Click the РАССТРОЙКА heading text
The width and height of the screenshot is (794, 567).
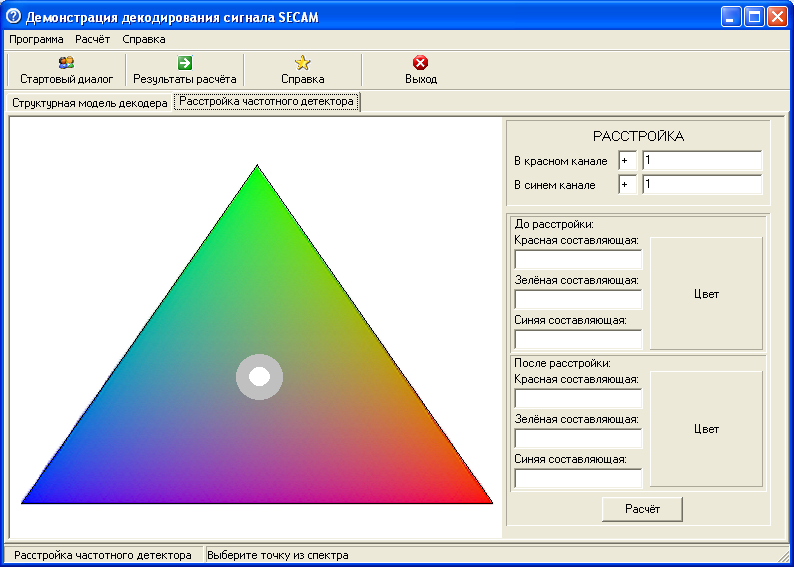pos(639,136)
